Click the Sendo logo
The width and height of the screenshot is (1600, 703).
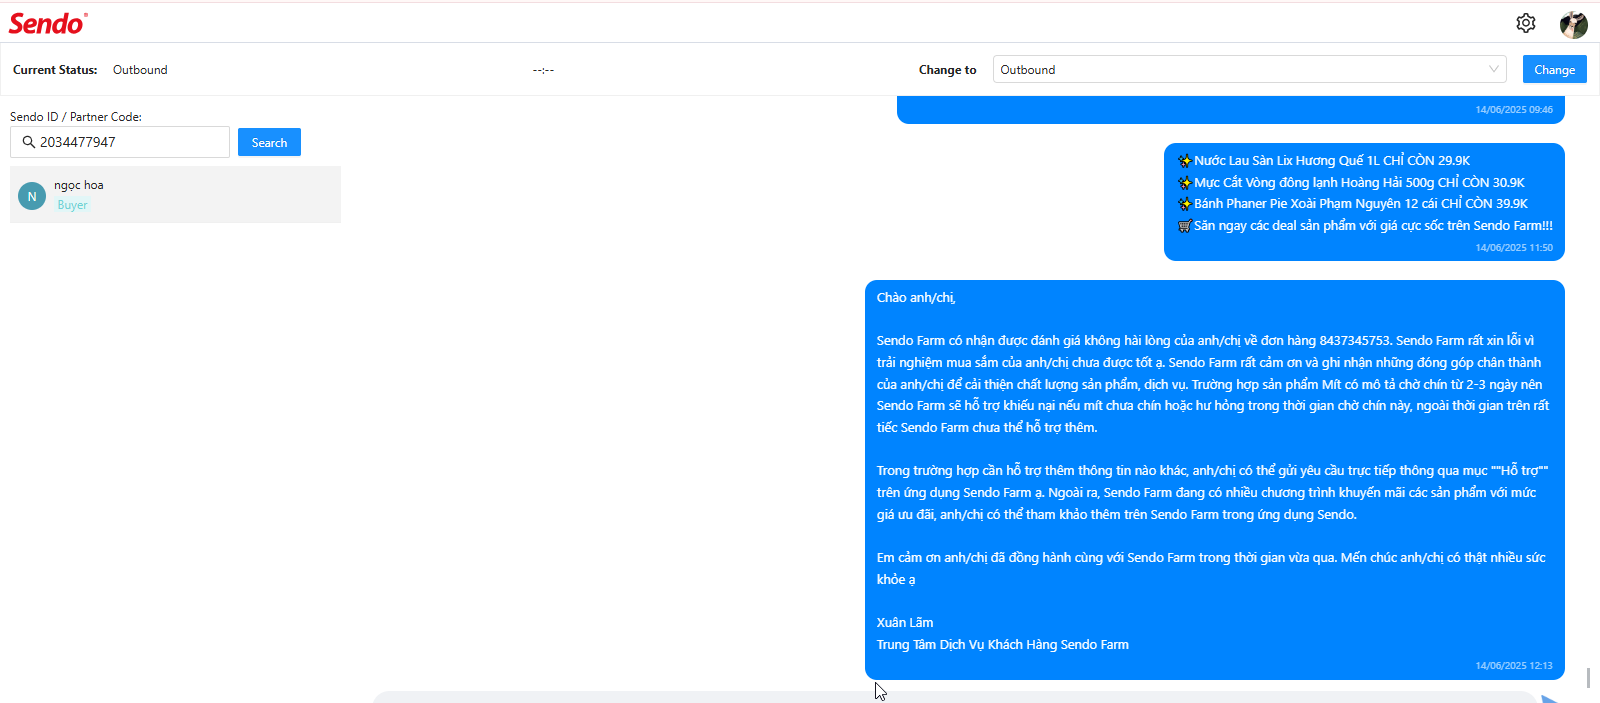pos(48,23)
